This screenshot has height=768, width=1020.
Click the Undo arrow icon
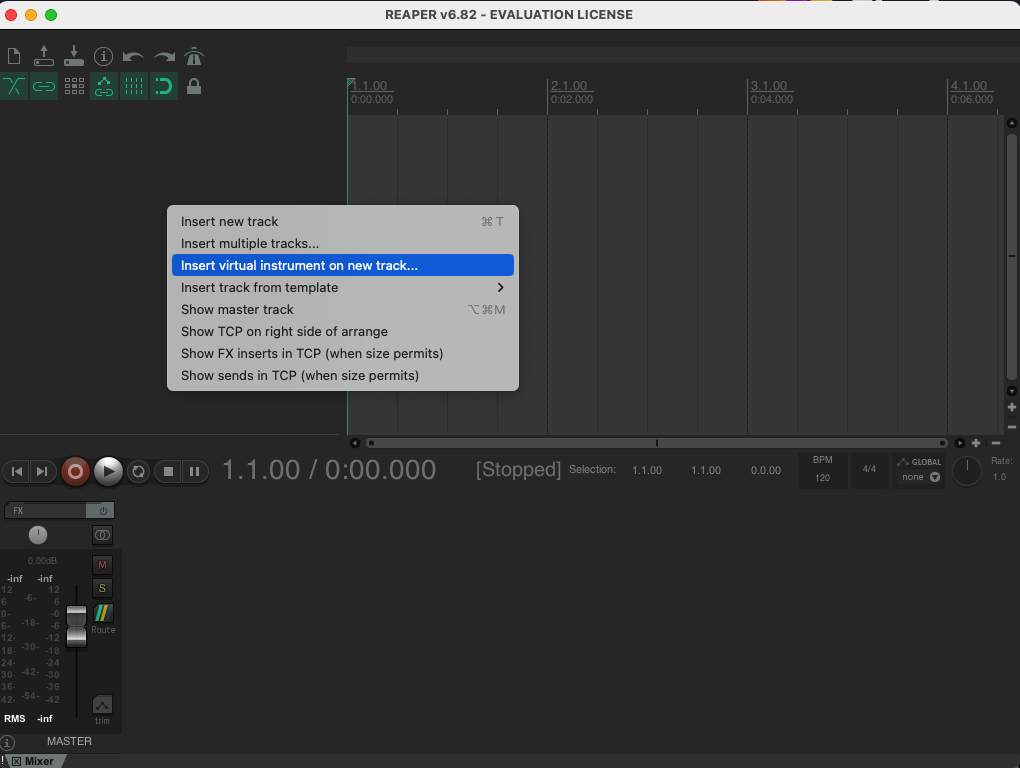(x=133, y=57)
